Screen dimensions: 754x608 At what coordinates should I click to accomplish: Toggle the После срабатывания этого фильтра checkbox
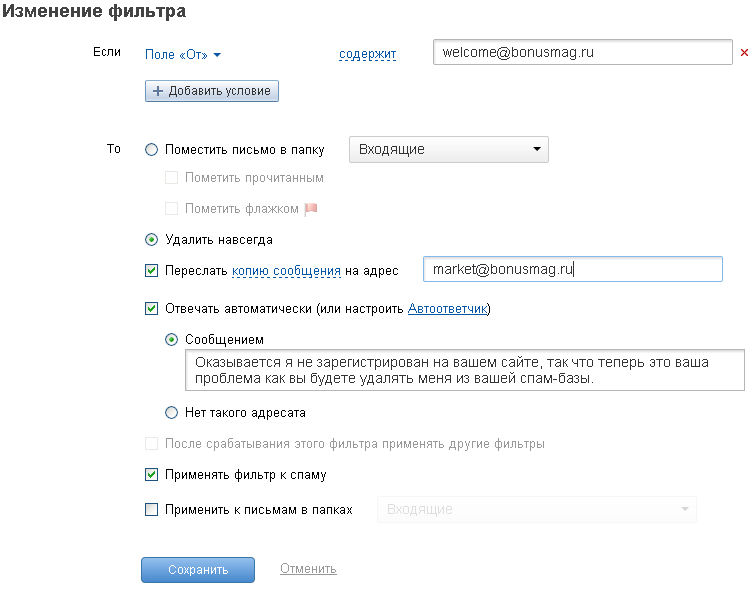(151, 443)
